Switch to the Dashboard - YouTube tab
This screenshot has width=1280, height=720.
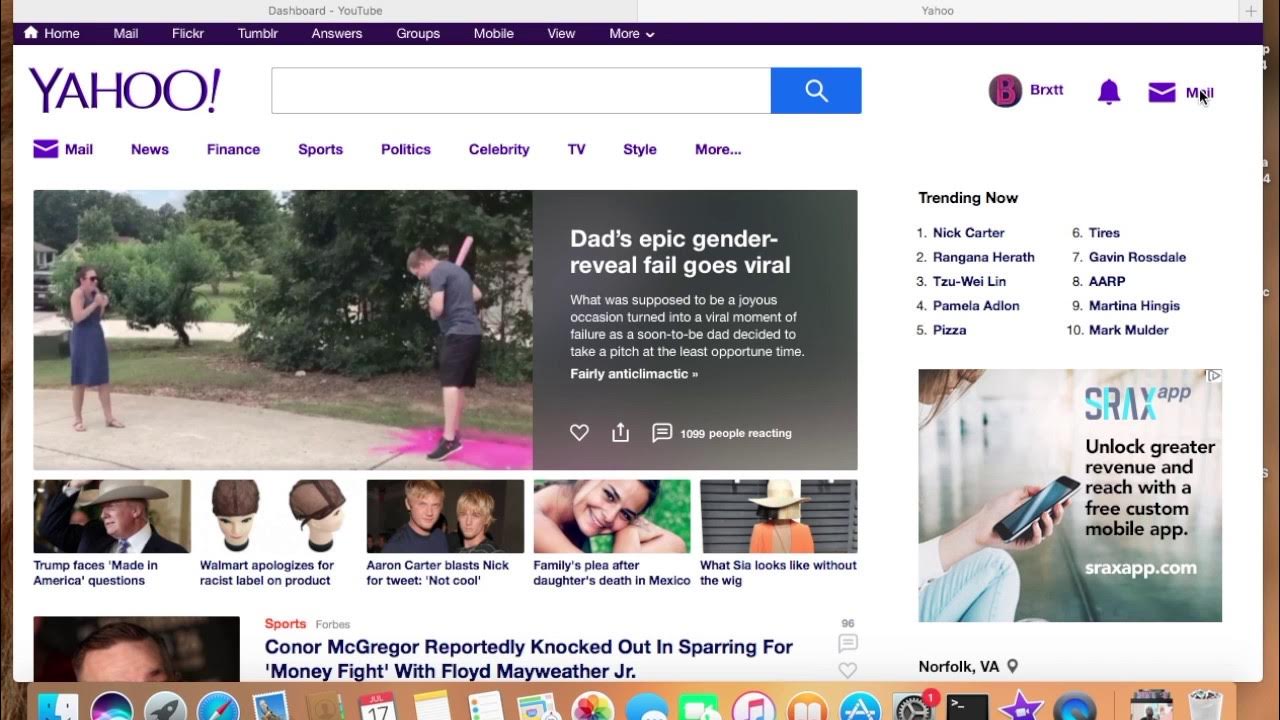tap(325, 11)
